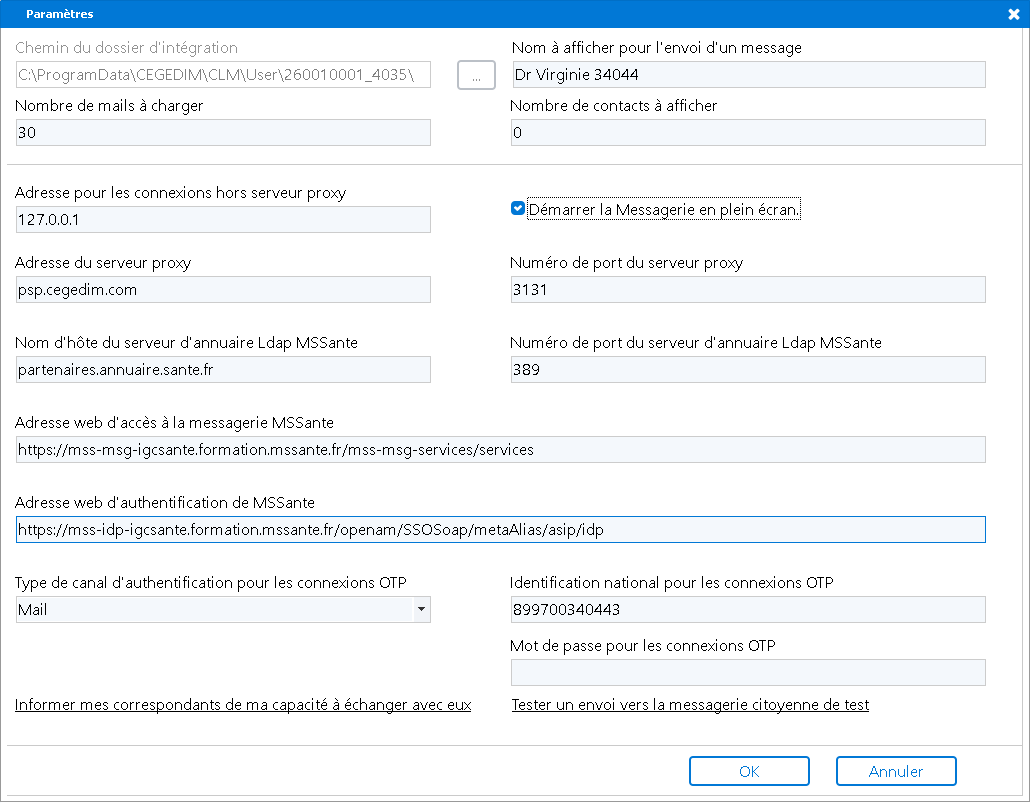The width and height of the screenshot is (1030, 803).
Task: Click the MSSante messaging web access address field
Action: pos(500,449)
